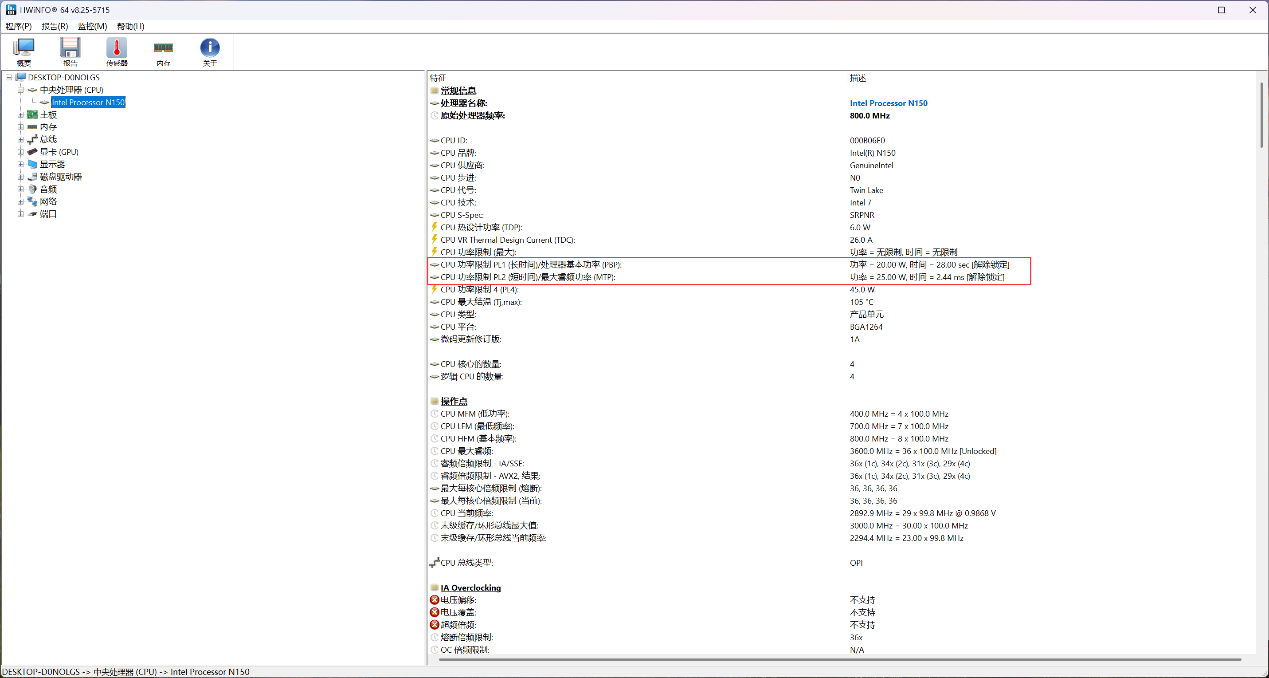The image size is (1269, 678).
Task: Expand the 磁盘驱动器 (Drives) tree node
Action: [20, 176]
